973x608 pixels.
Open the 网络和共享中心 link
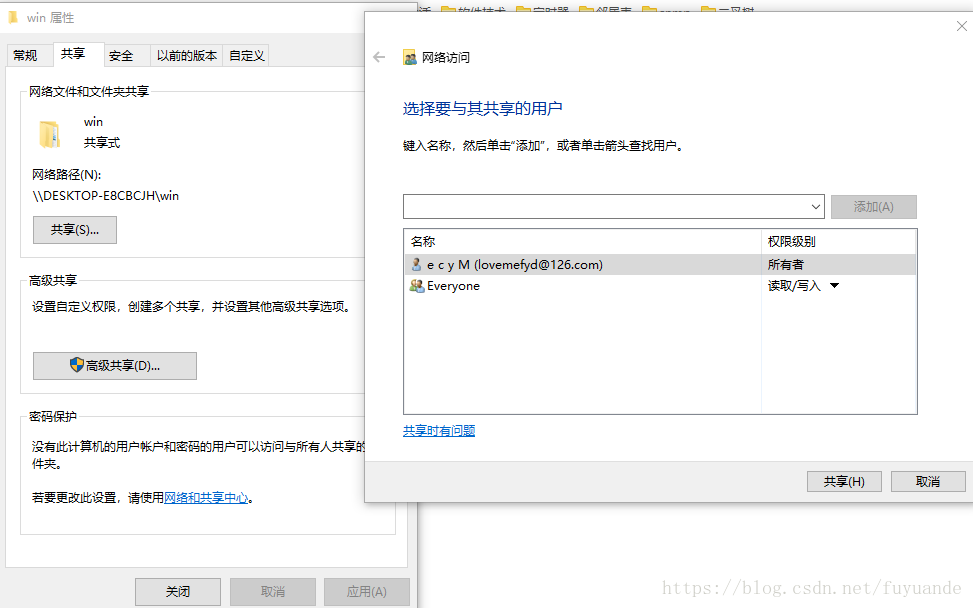tap(206, 498)
